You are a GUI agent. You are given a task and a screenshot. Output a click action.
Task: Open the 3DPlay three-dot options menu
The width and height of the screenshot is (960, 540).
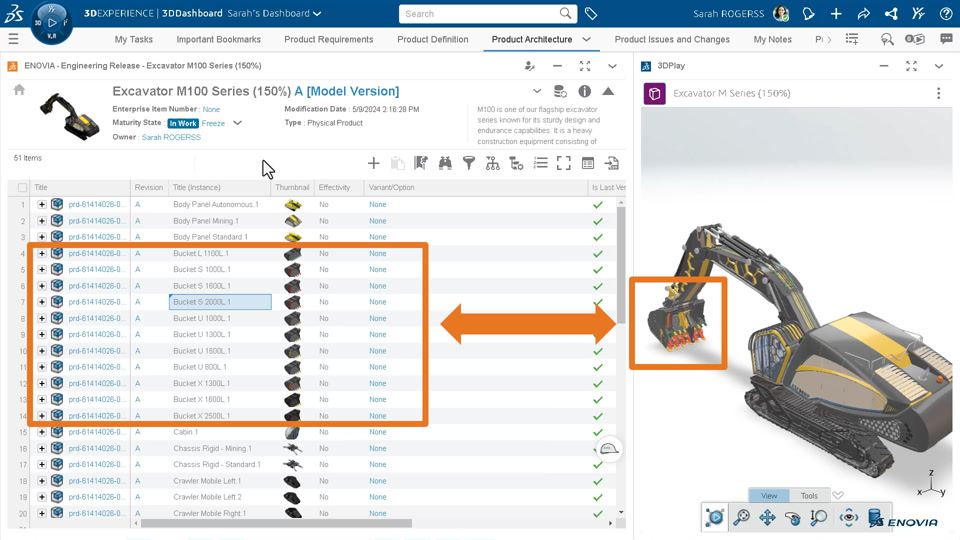pos(939,93)
